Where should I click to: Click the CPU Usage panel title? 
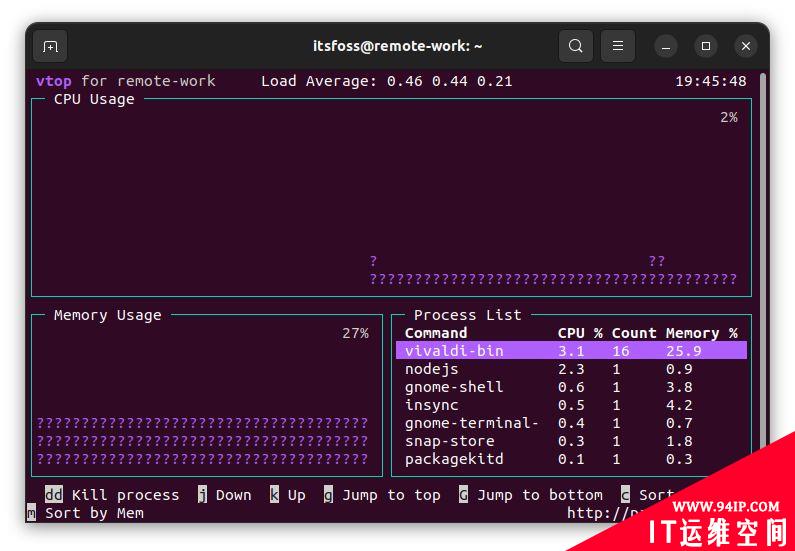click(x=94, y=99)
